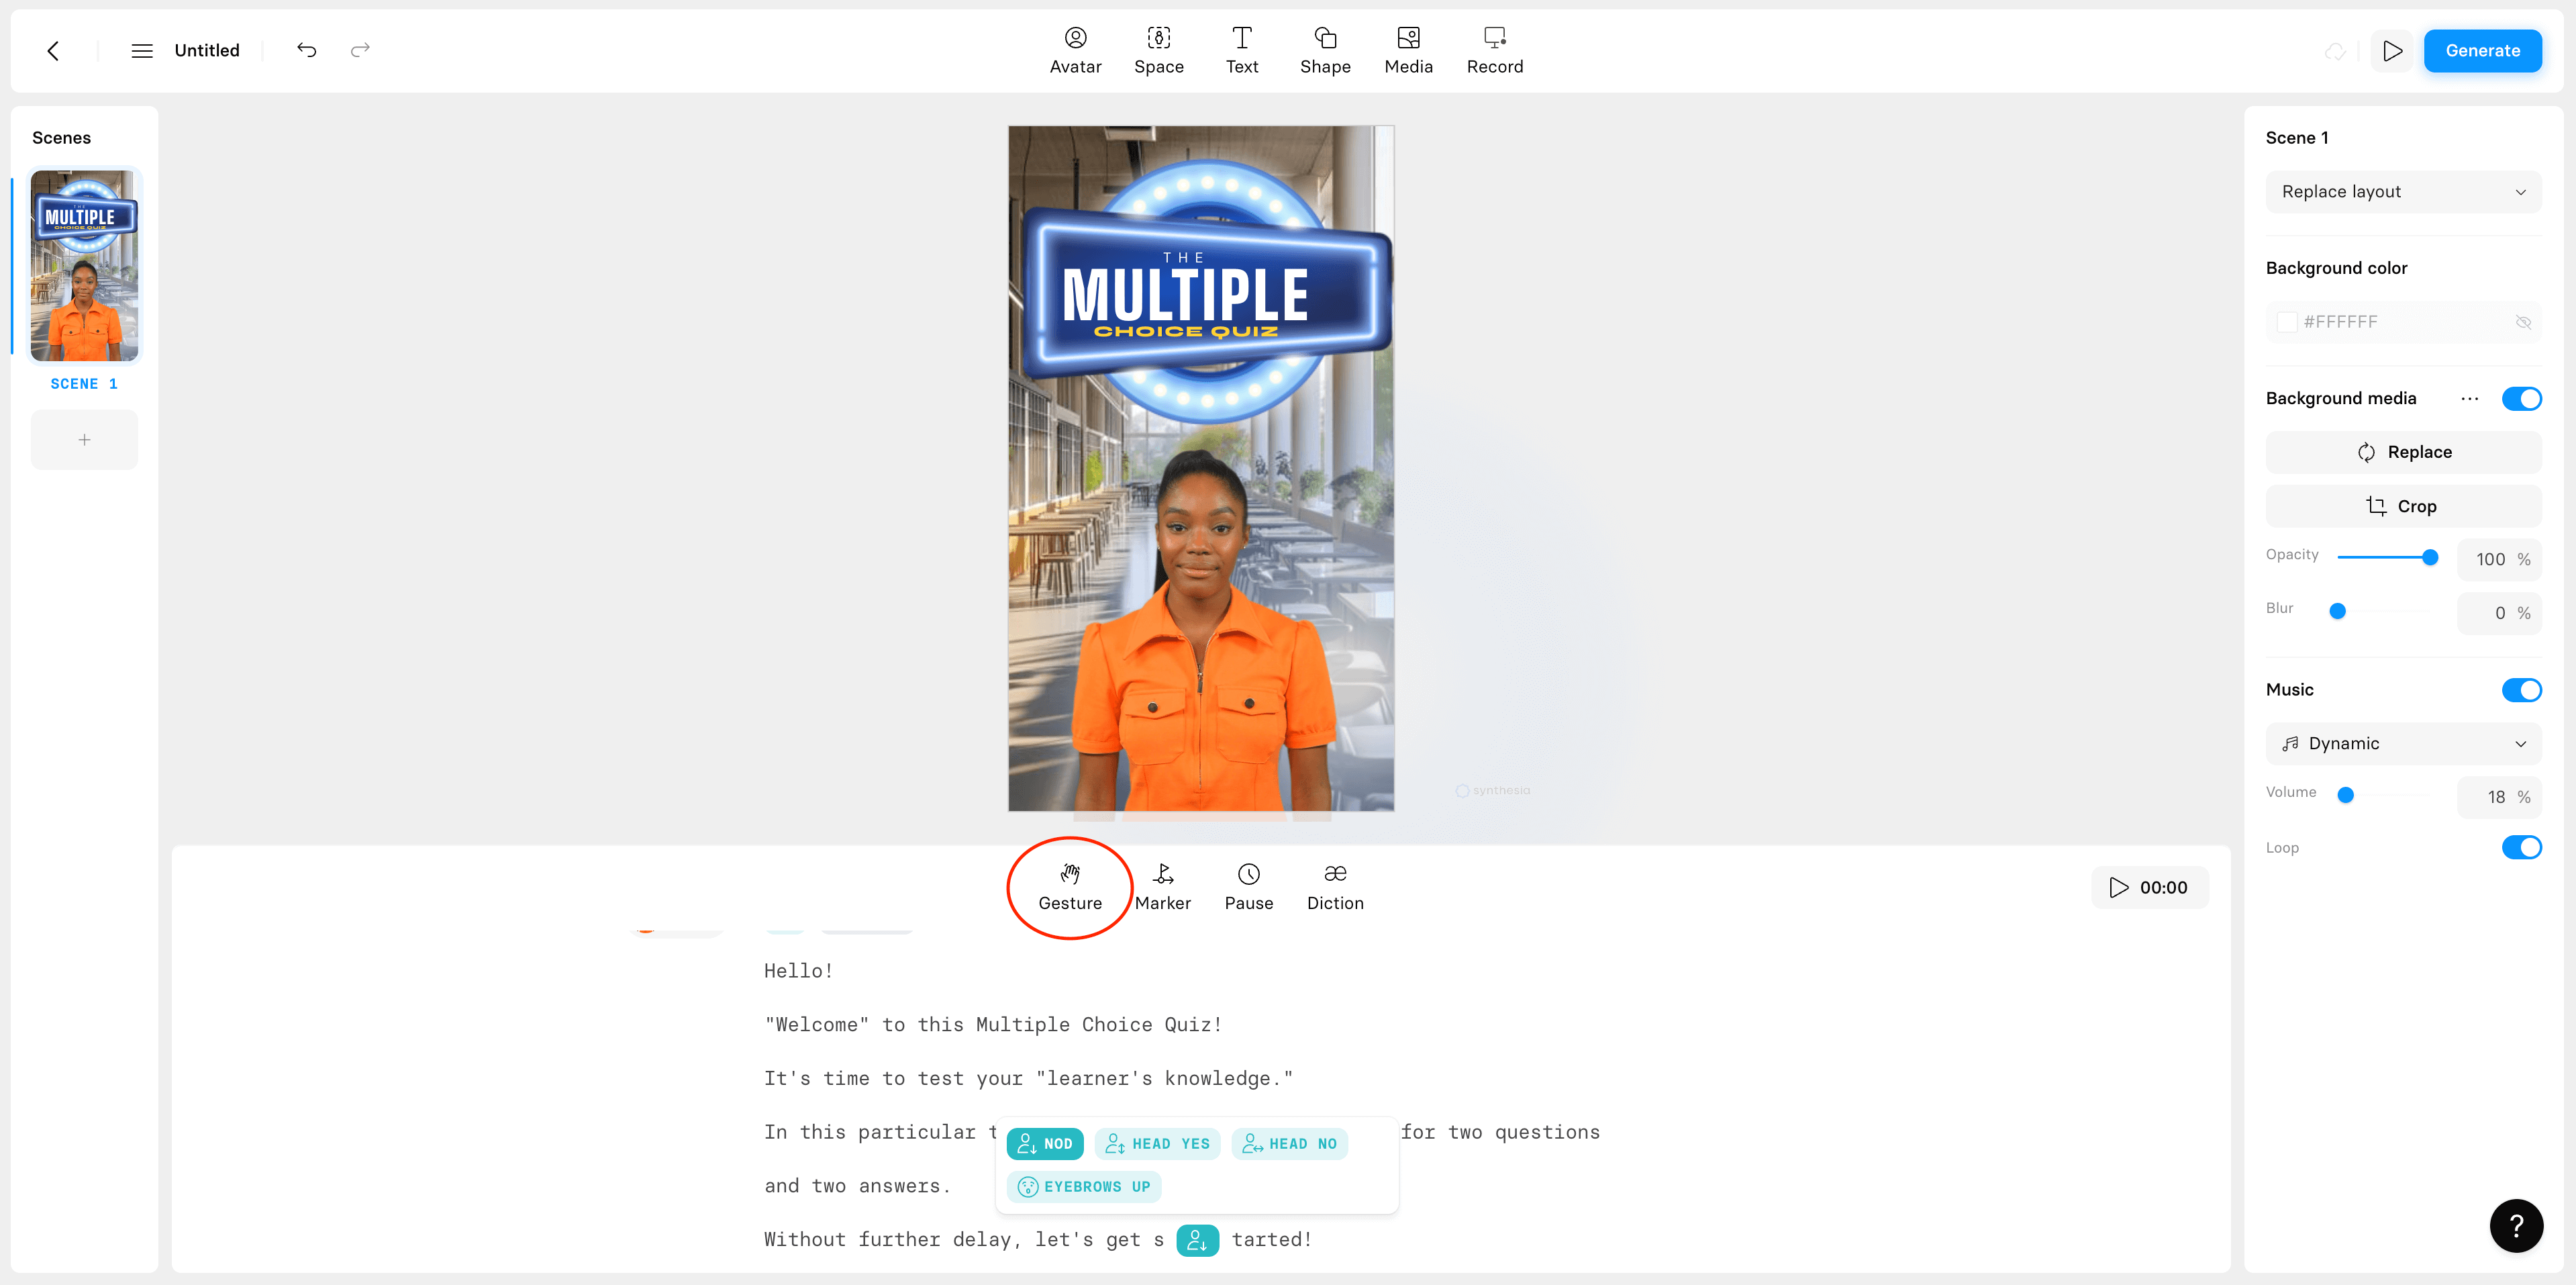Image resolution: width=2576 pixels, height=1285 pixels.
Task: Click the Avatar tool in toolbar
Action: [x=1076, y=49]
